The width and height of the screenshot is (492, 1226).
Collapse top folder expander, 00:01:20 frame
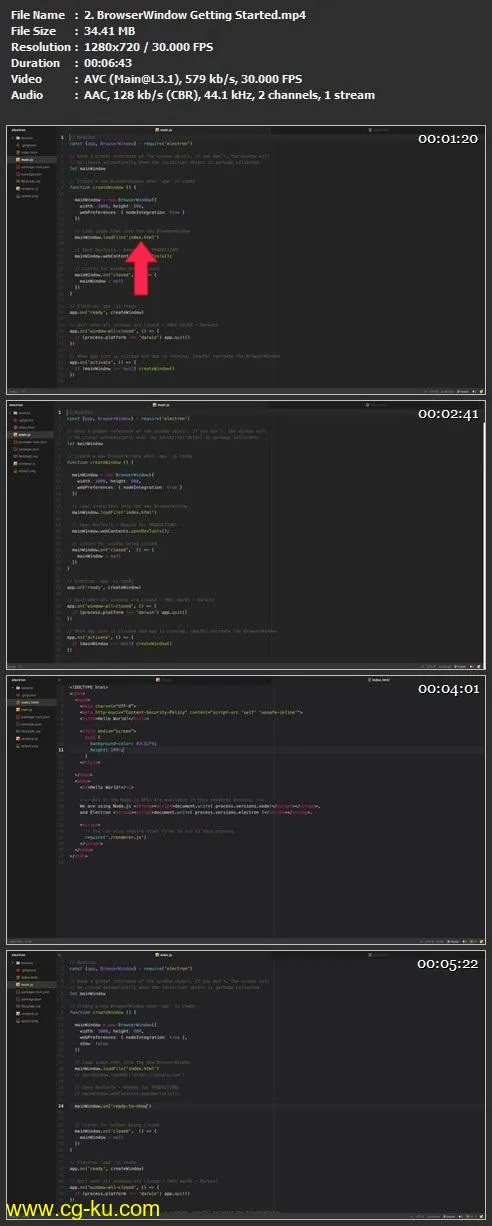click(14, 139)
